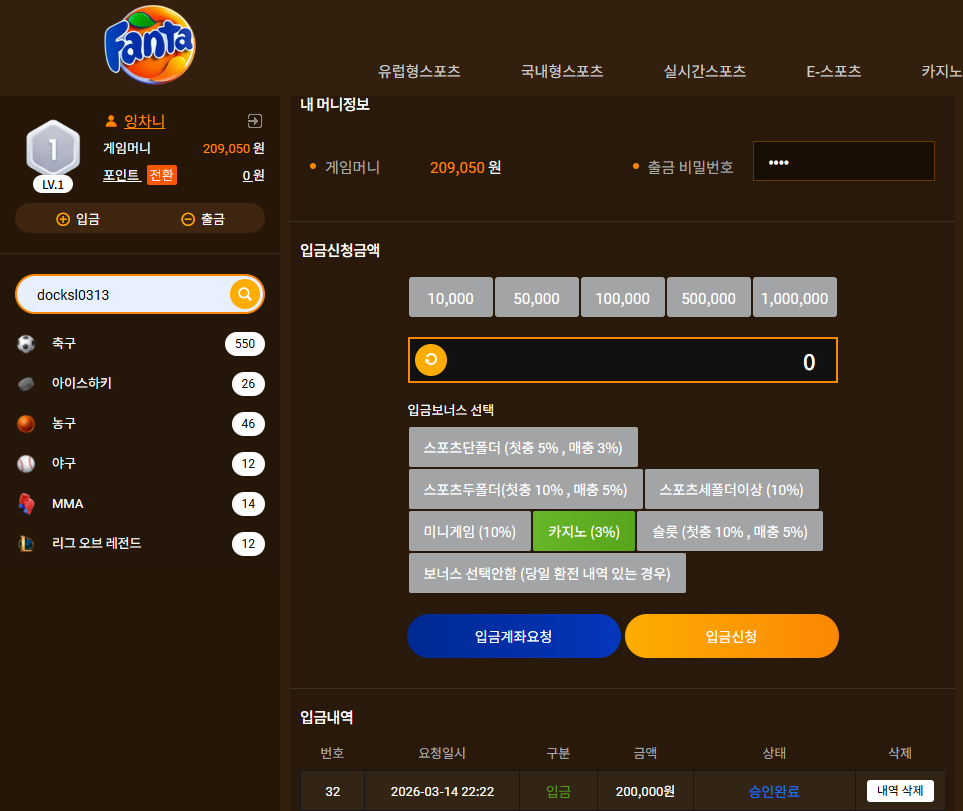Click the orange search magnifier icon
This screenshot has width=963, height=811.
(x=245, y=294)
